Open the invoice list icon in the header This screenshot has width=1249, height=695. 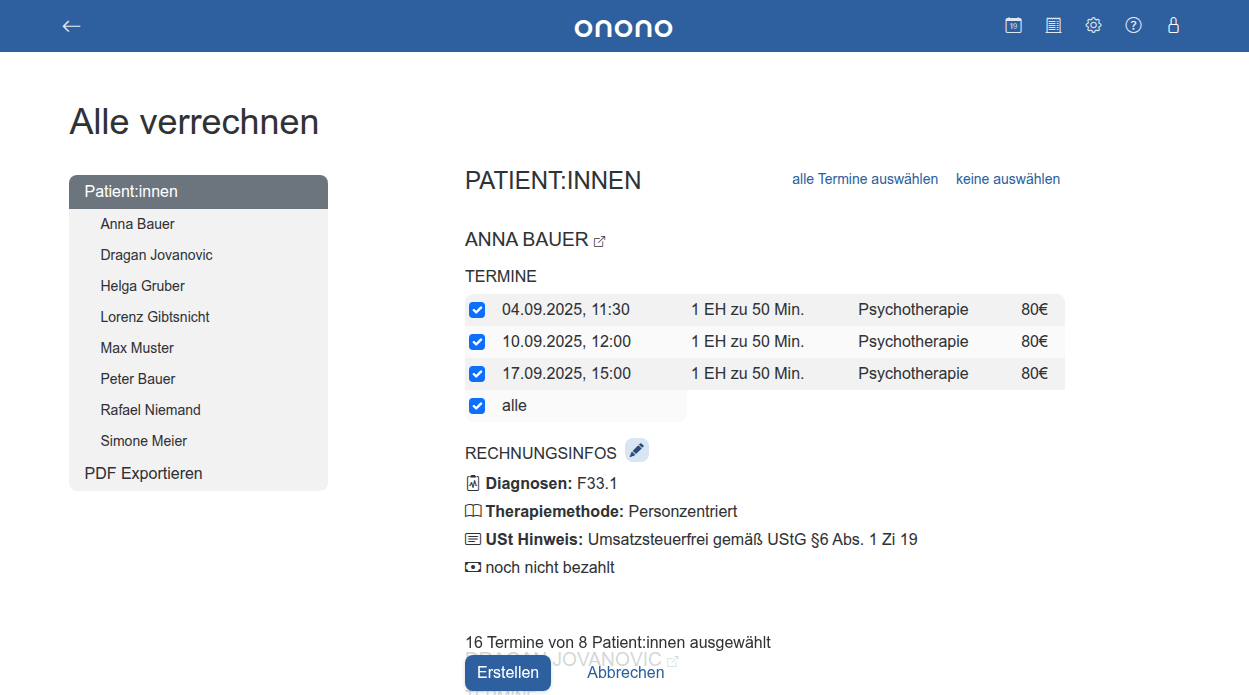pos(1053,25)
